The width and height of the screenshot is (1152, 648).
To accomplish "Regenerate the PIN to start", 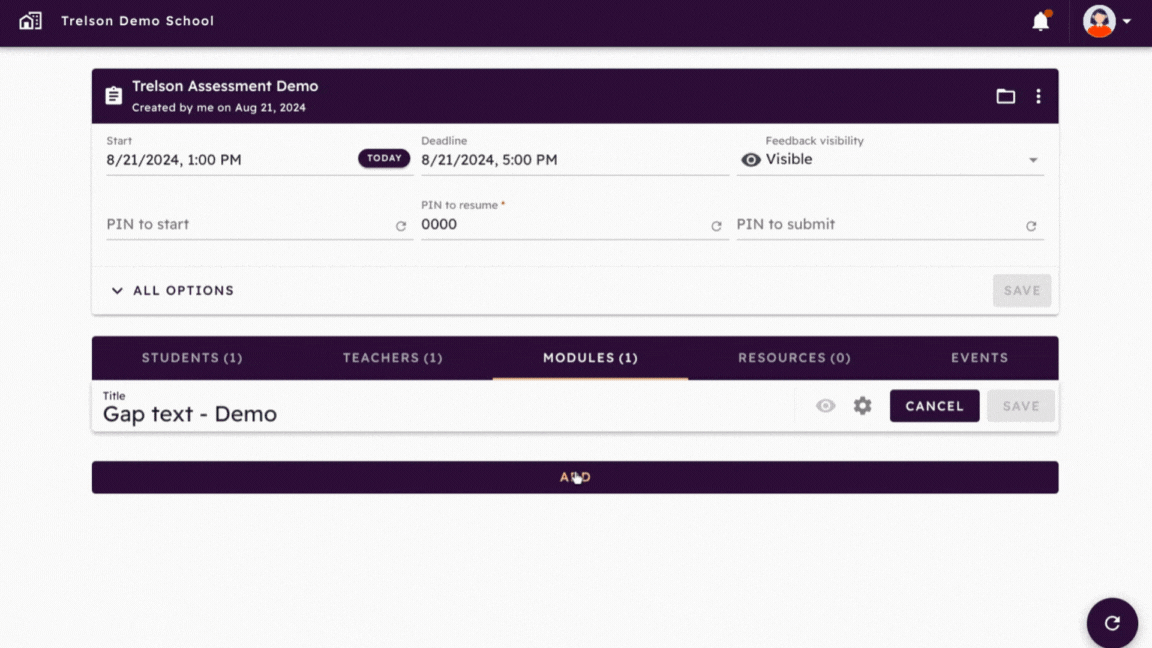I will [x=401, y=226].
